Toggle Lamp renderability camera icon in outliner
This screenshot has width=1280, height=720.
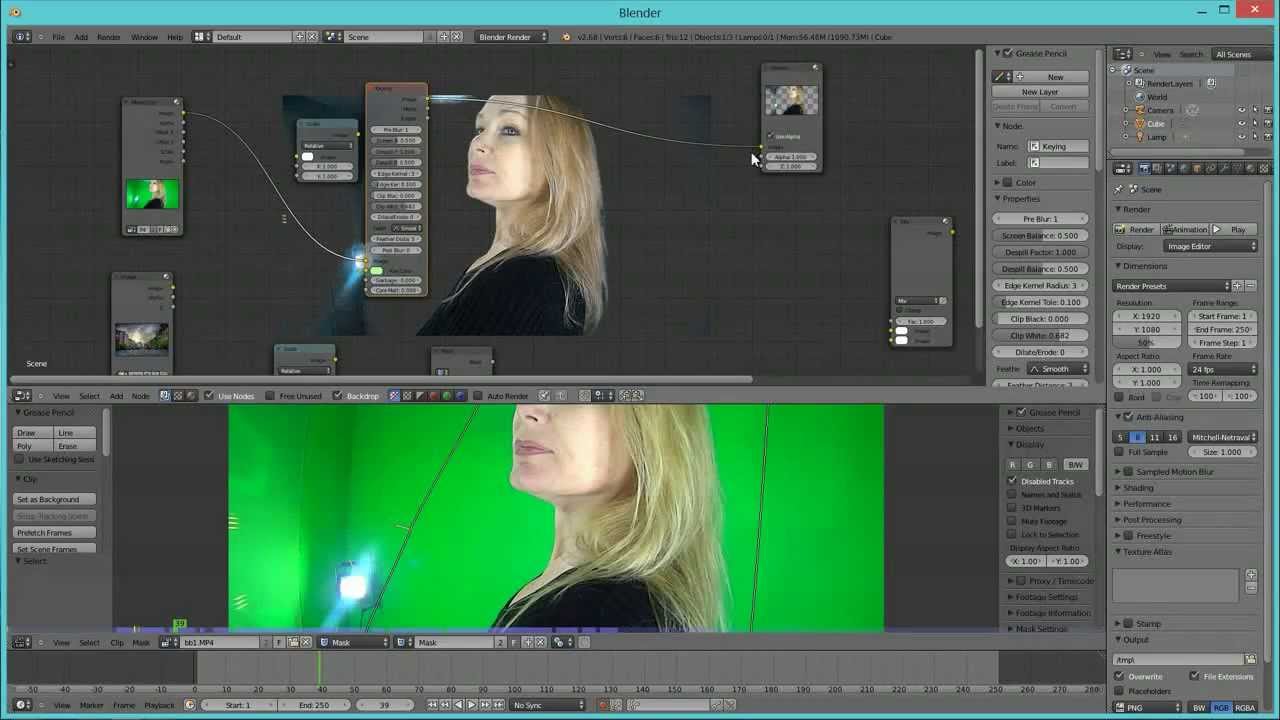1268,137
